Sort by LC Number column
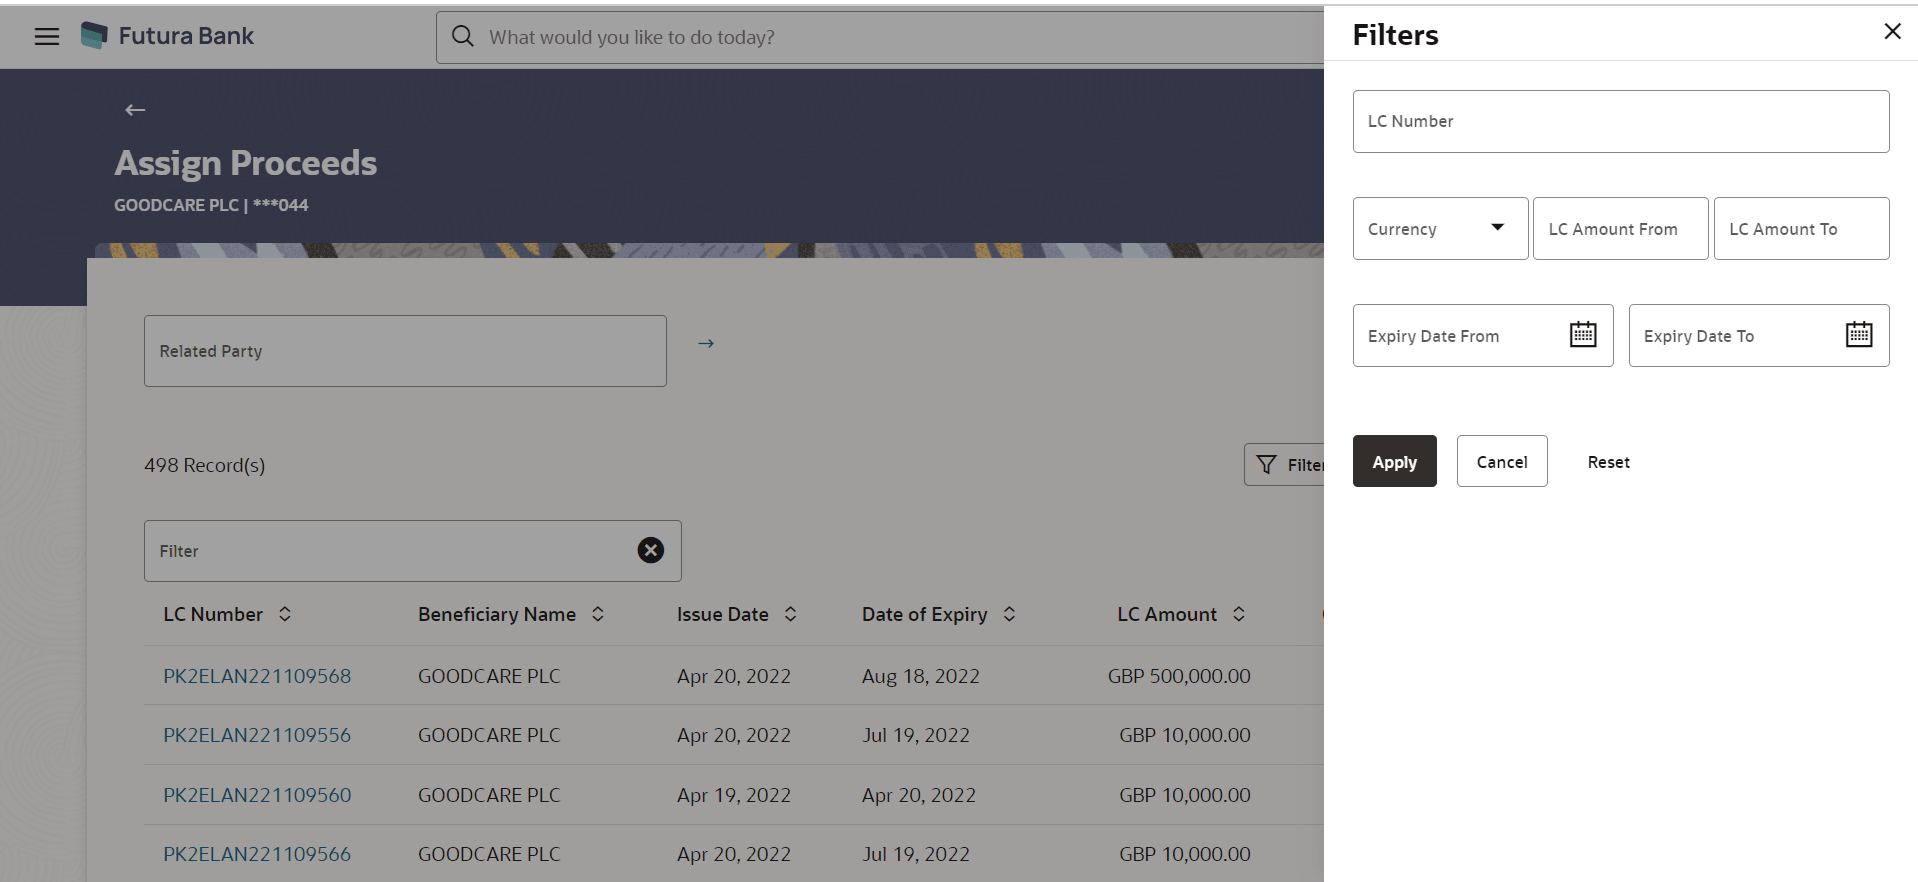Screen dimensions: 1918x882 pyautogui.click(x=285, y=614)
